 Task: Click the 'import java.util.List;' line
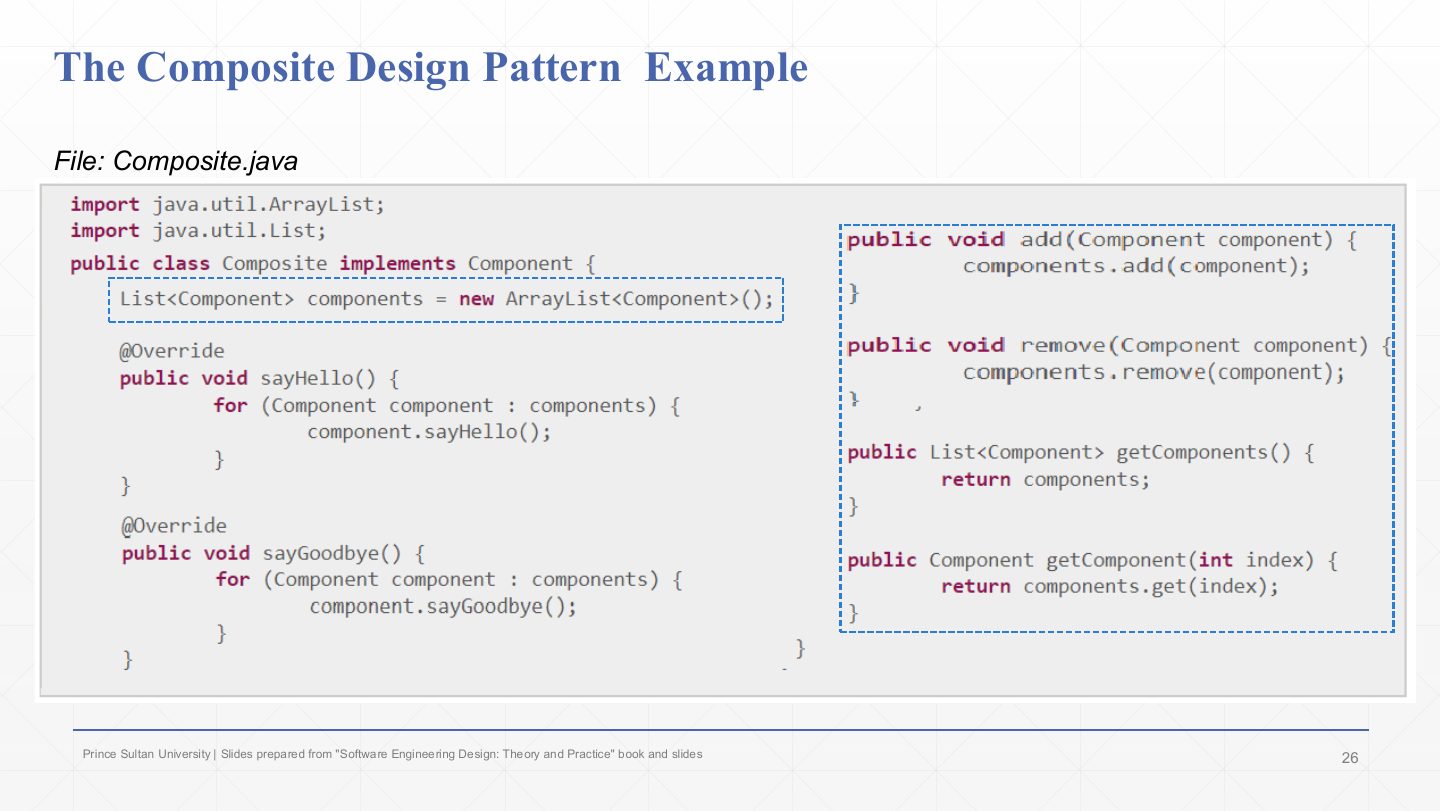pyautogui.click(x=198, y=231)
